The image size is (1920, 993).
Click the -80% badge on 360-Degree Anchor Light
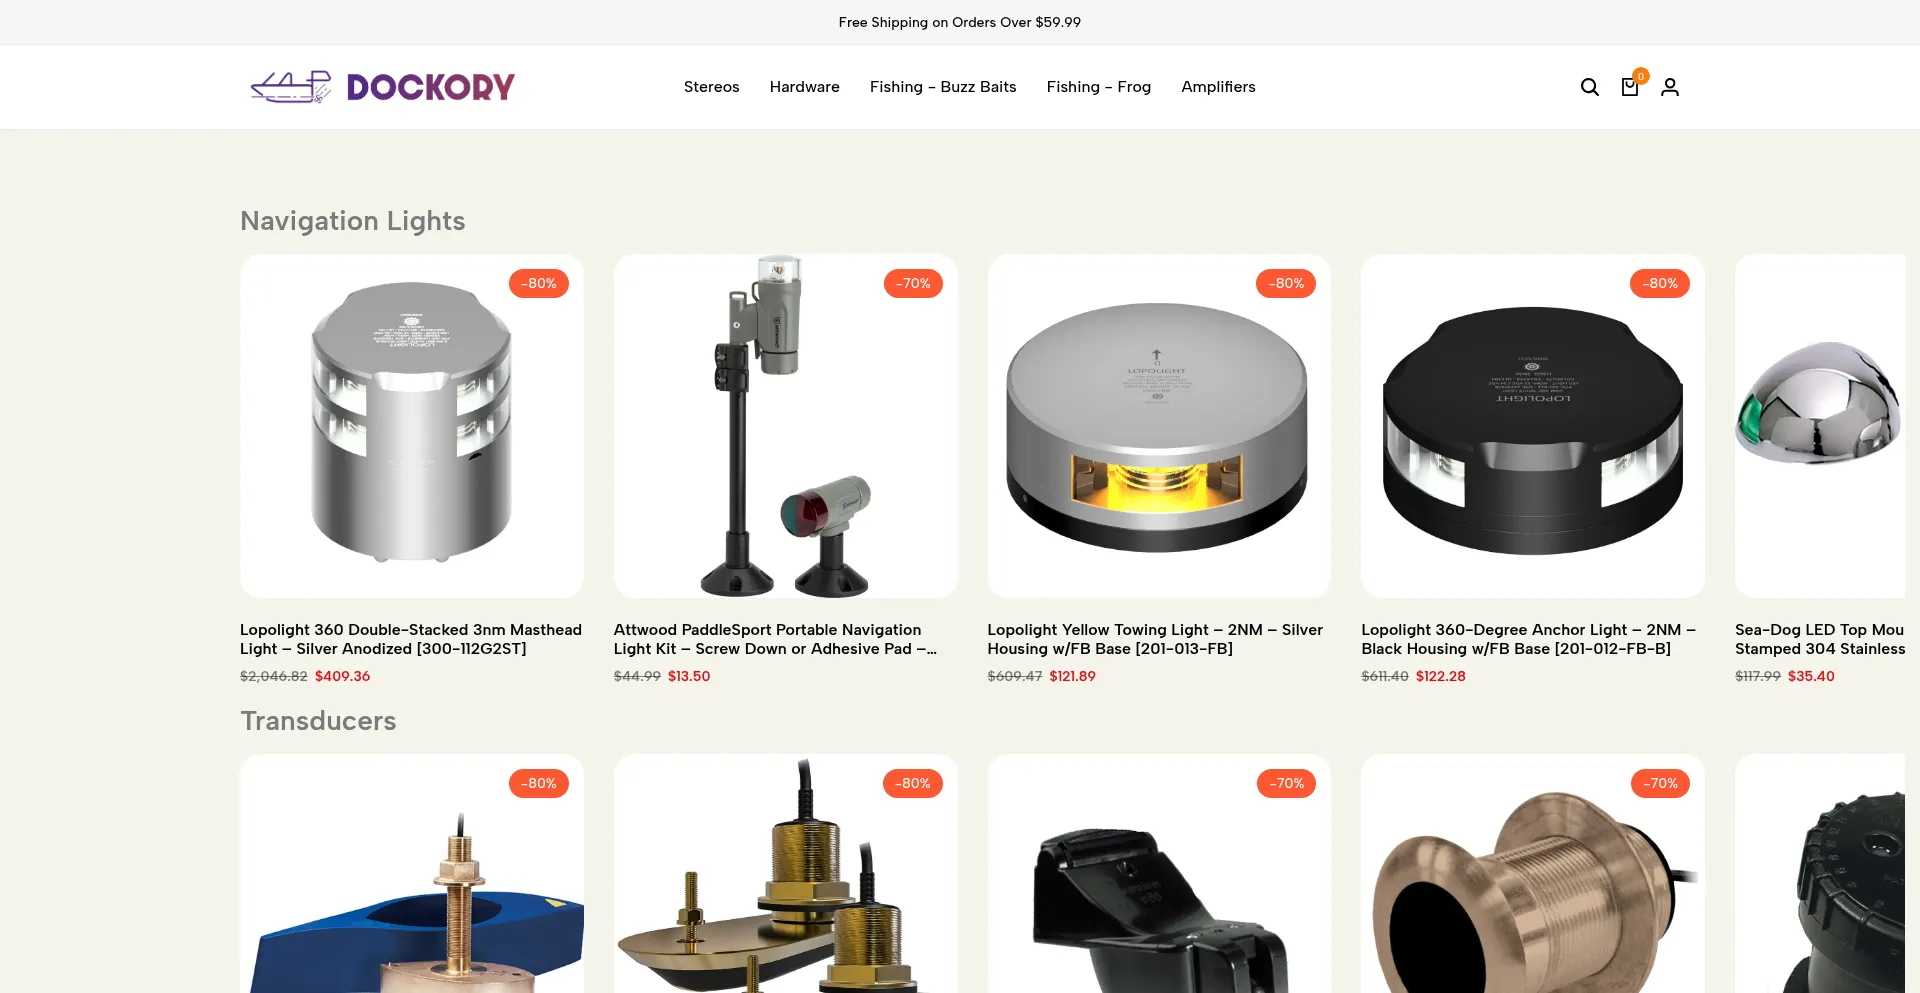click(1660, 283)
